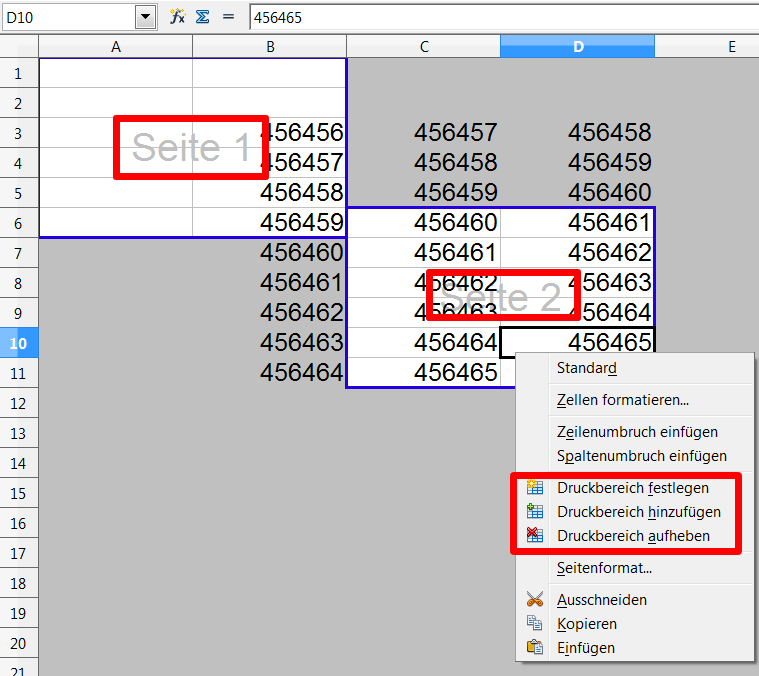Choose Spaltenumbruch einfügen
The height and width of the screenshot is (676, 759).
(641, 456)
